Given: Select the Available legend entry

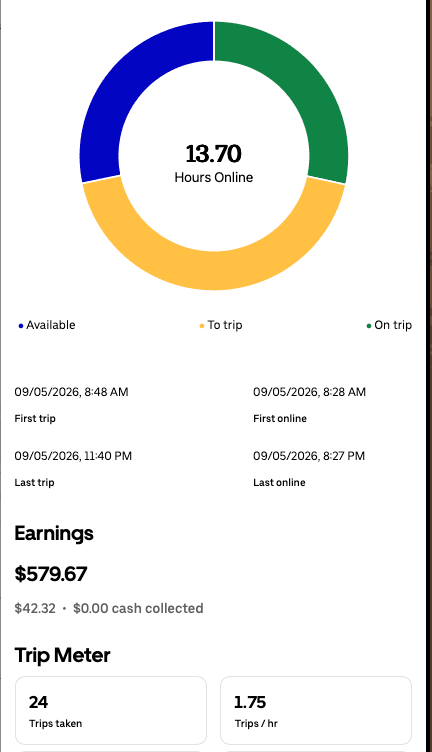Looking at the screenshot, I should [47, 325].
